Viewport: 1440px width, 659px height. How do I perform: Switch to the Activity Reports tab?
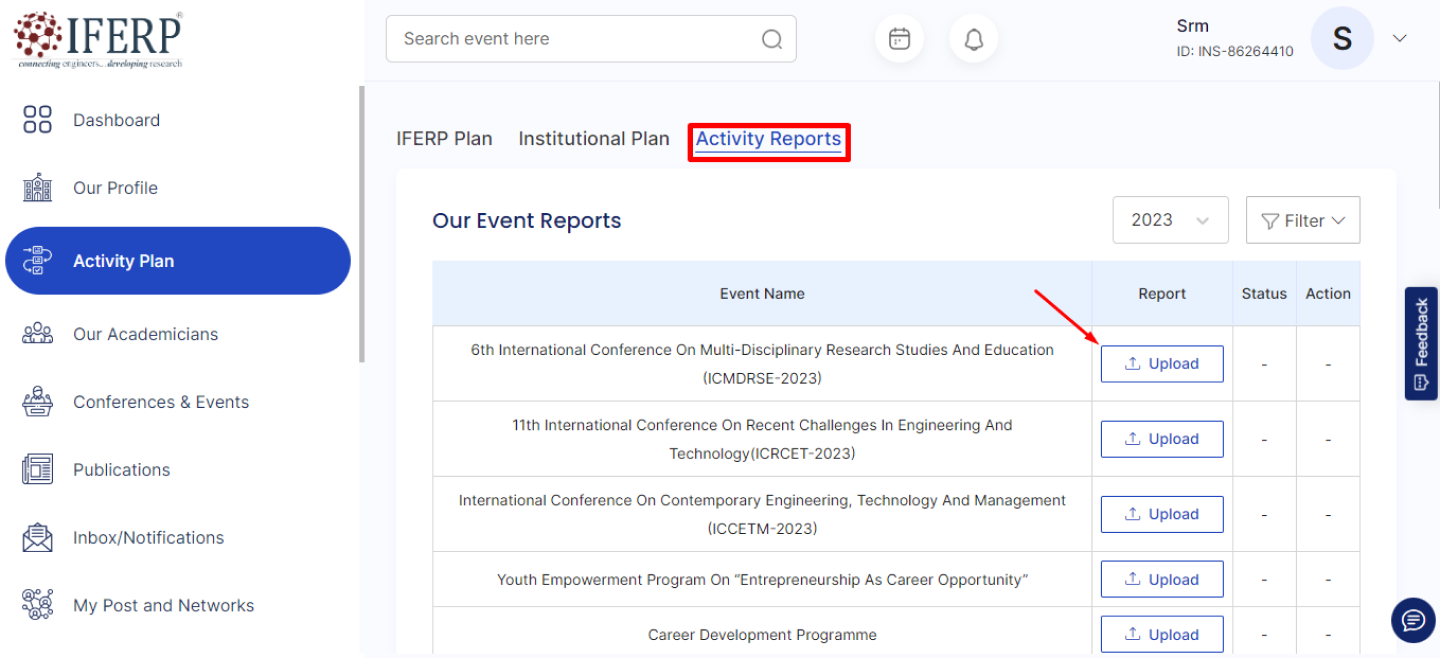pyautogui.click(x=768, y=139)
